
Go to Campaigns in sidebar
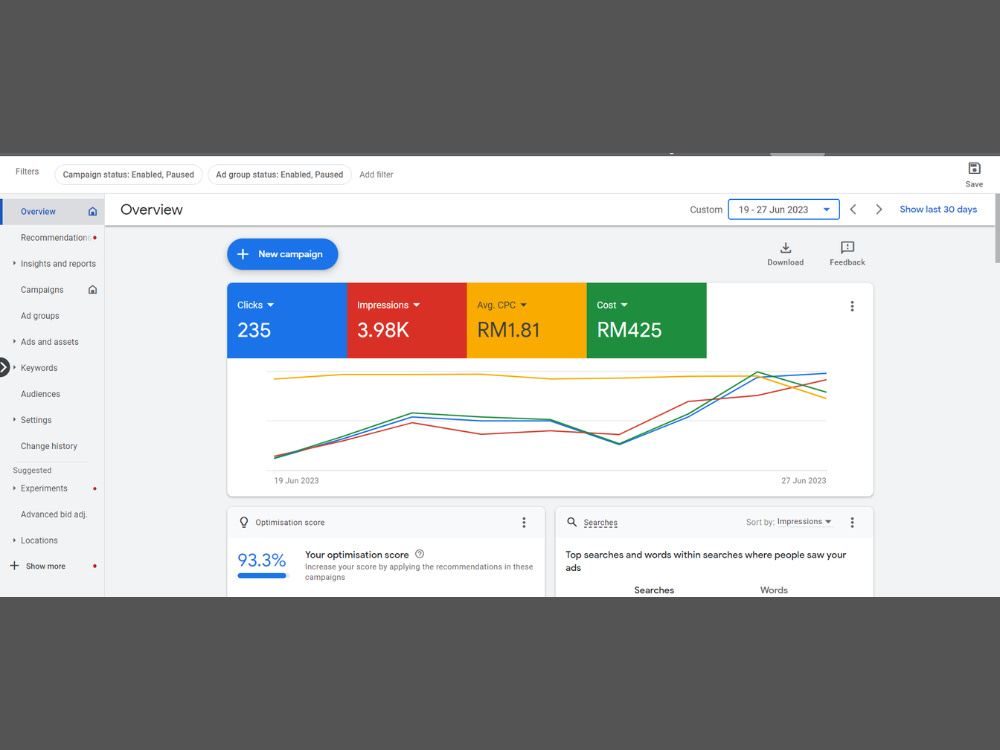click(42, 290)
